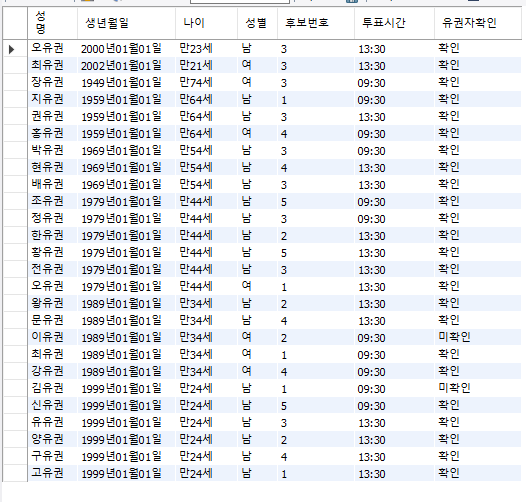Select the row header of the 고유권 row
This screenshot has width=526, height=502.
(15, 474)
